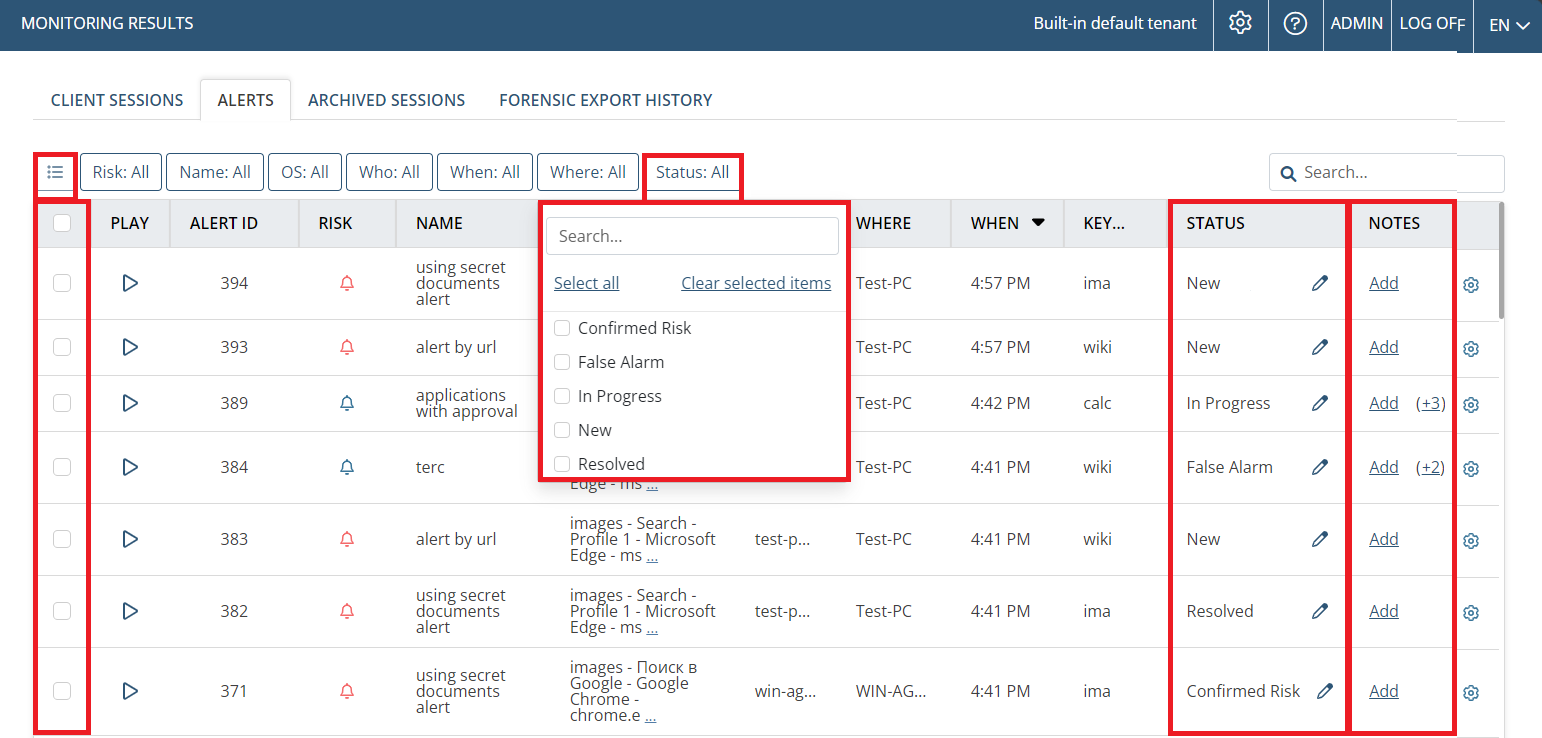Screen dimensions: 1542x738
Task: Open the Risk: All filter dropdown
Action: pos(121,172)
